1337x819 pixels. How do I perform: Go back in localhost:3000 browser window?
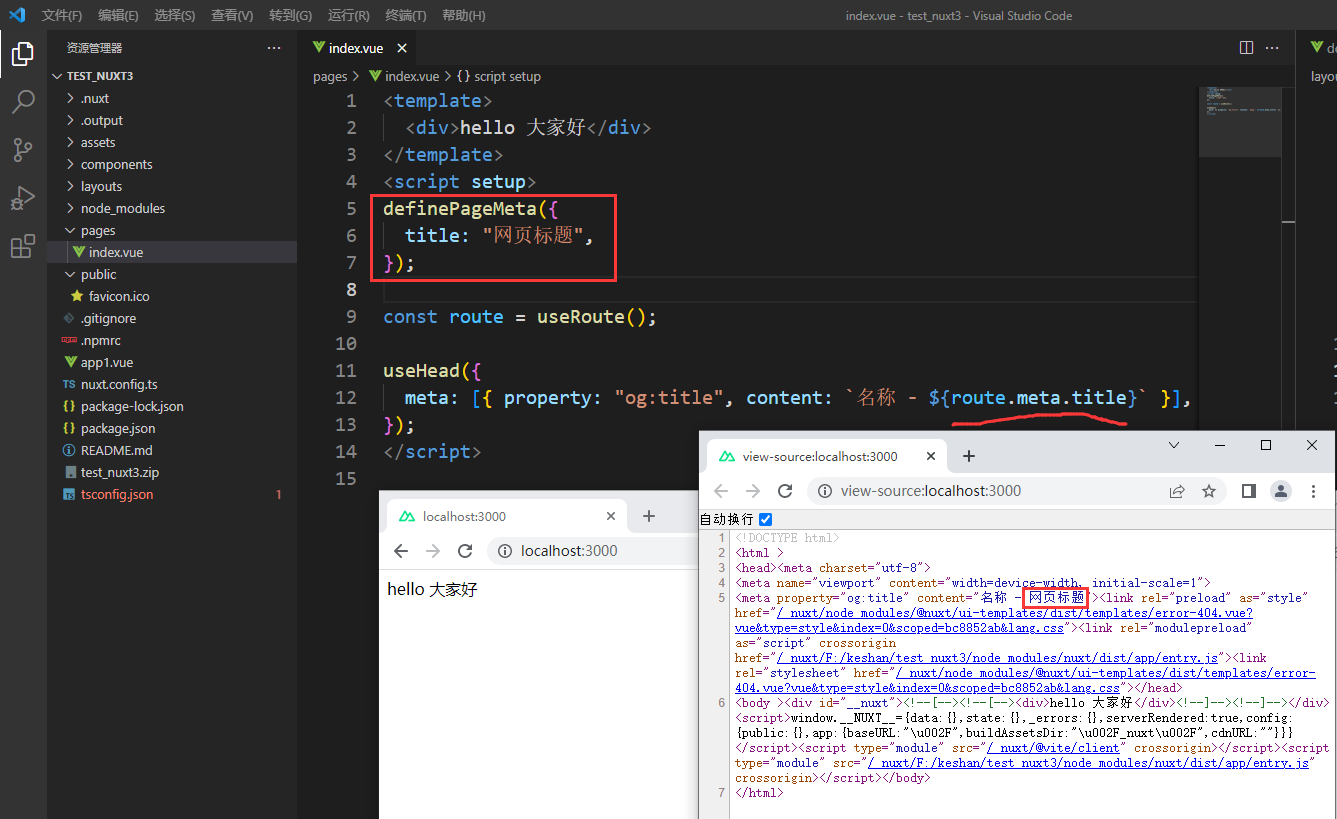401,551
